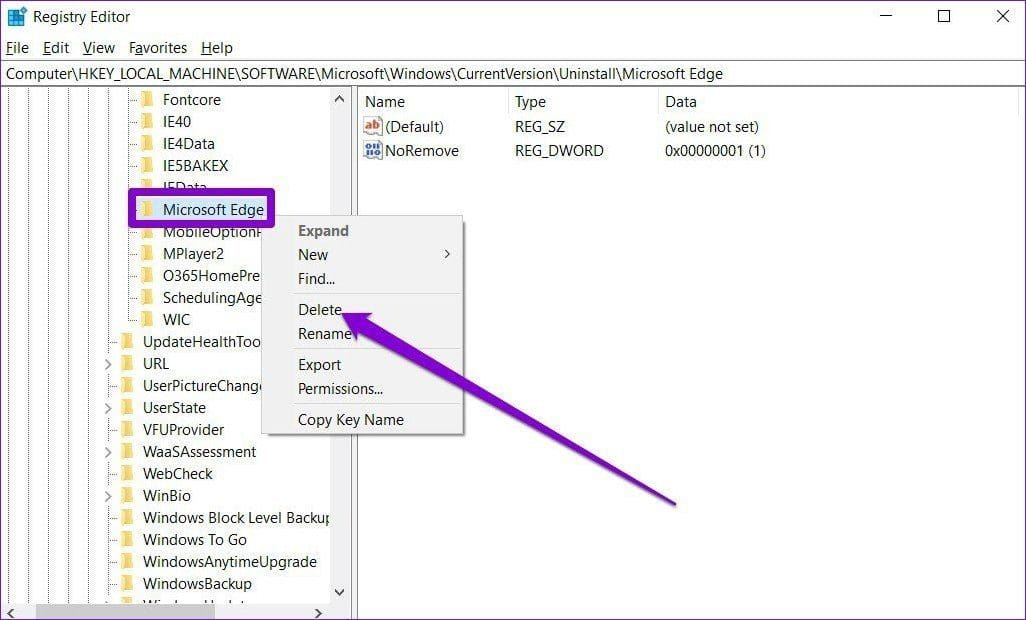Click the O365HomePre folder icon
Screen dimensions: 1026x620
click(x=148, y=275)
